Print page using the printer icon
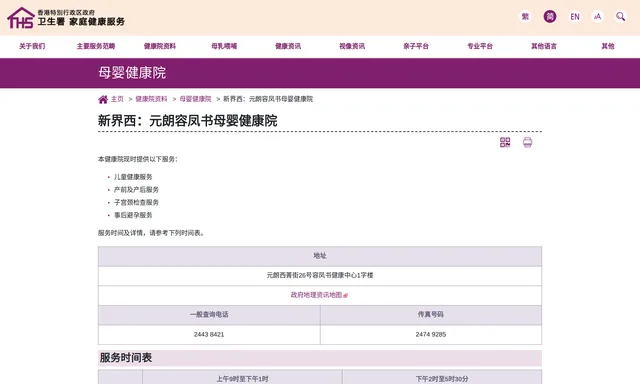Screen dimensions: 640x384 (x=527, y=142)
